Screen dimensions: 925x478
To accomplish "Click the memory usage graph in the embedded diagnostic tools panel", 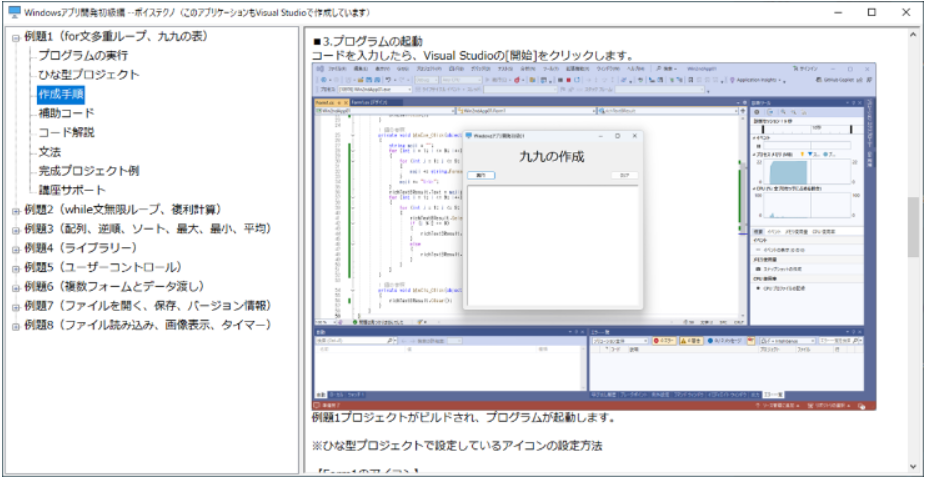I will (x=805, y=172).
